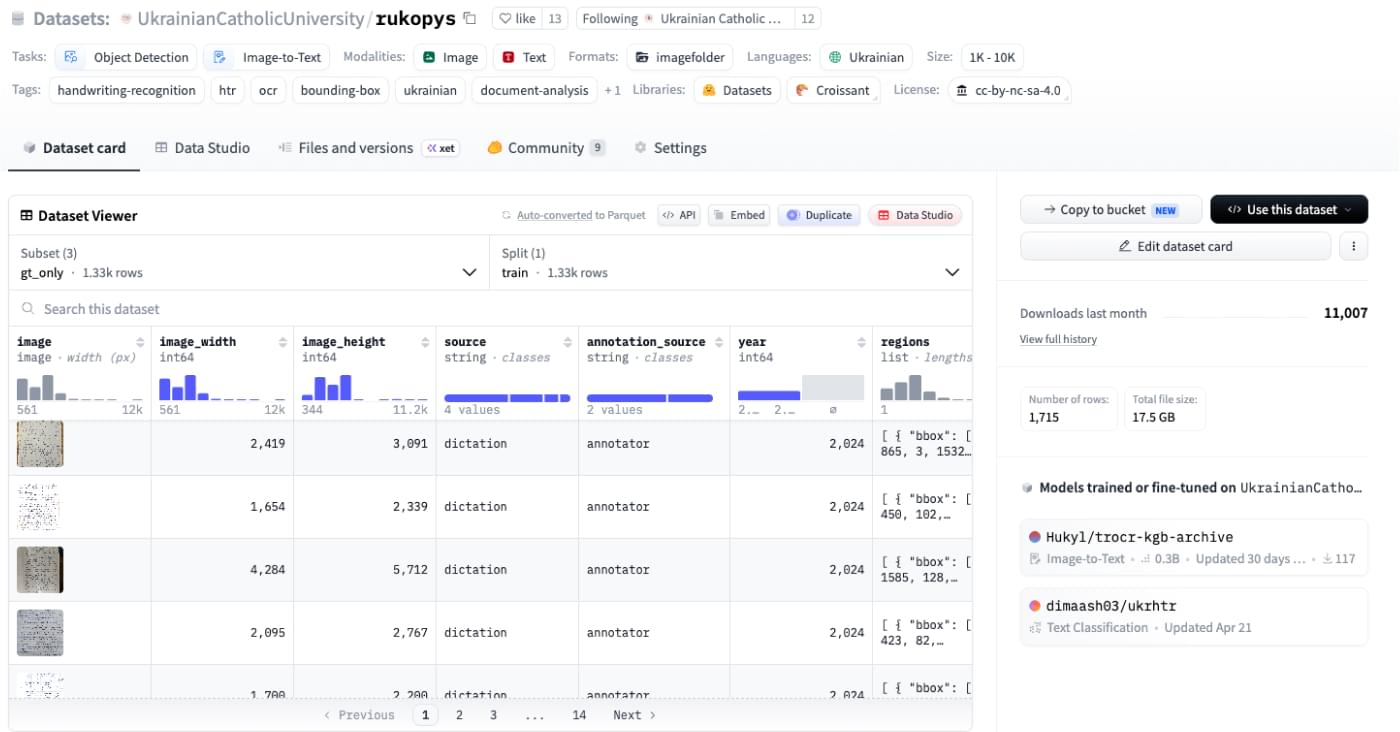Open the Files and versions tab
Viewport: 1400px width, 732px height.
(367, 148)
